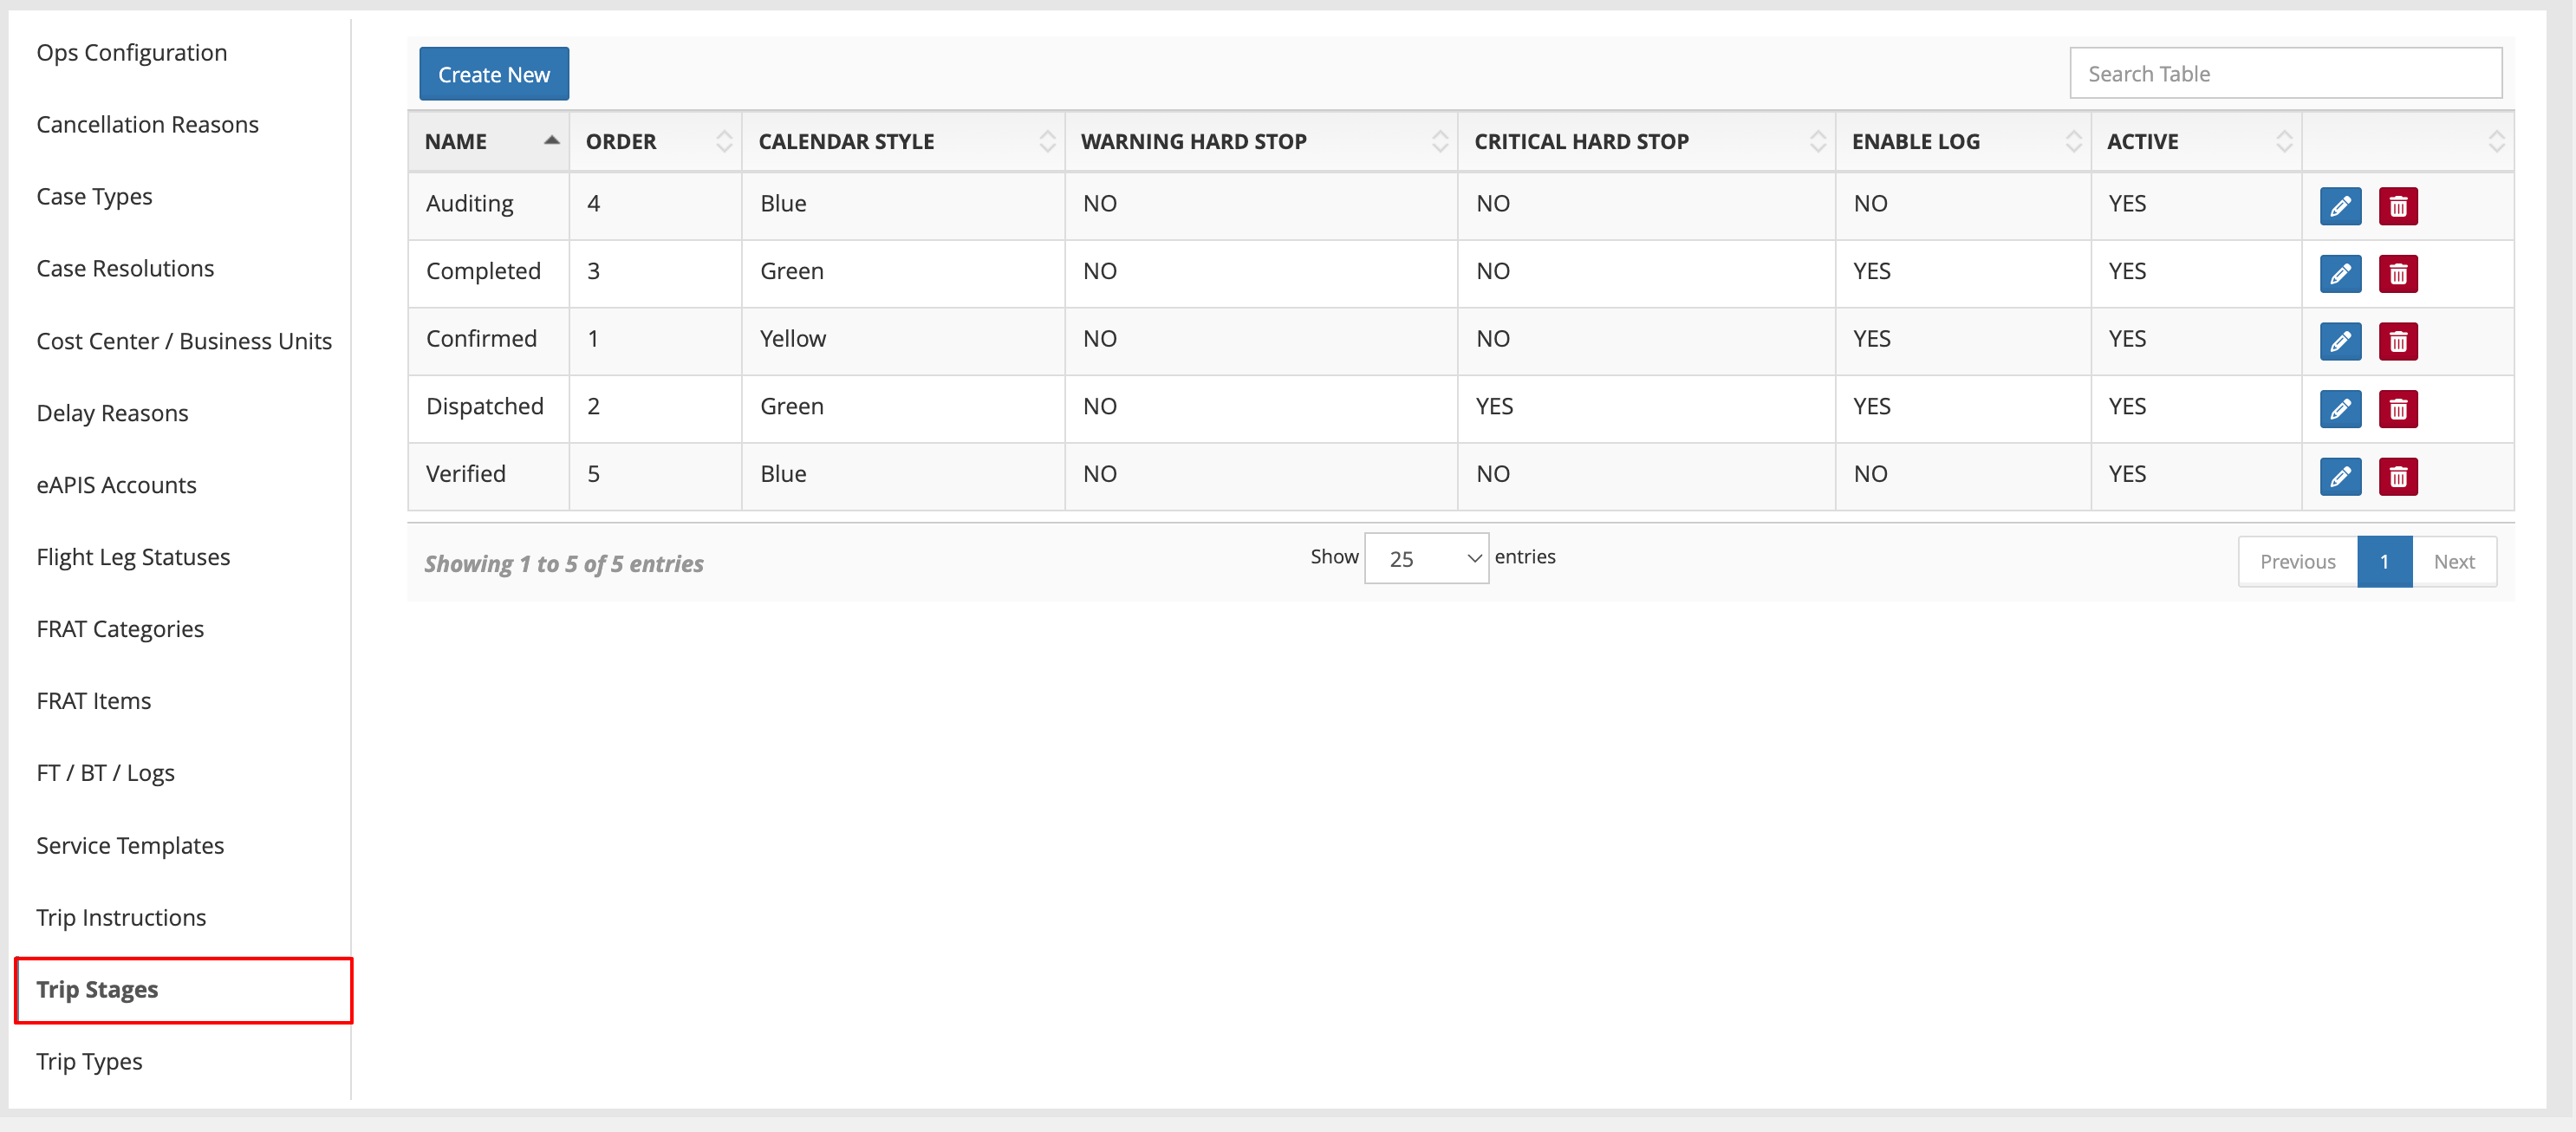Sort table by Name column
The height and width of the screenshot is (1132, 2576).
point(489,141)
